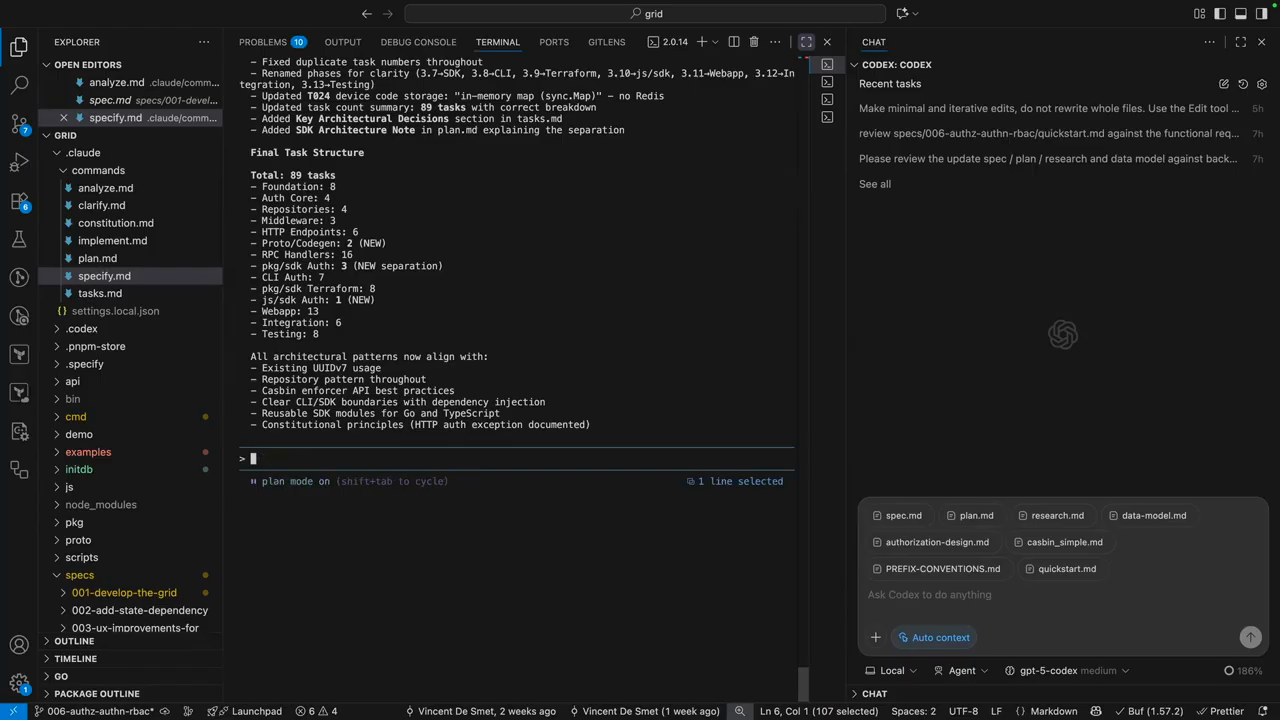The height and width of the screenshot is (720, 1280).
Task: Open the Agent mode dropdown
Action: (967, 671)
